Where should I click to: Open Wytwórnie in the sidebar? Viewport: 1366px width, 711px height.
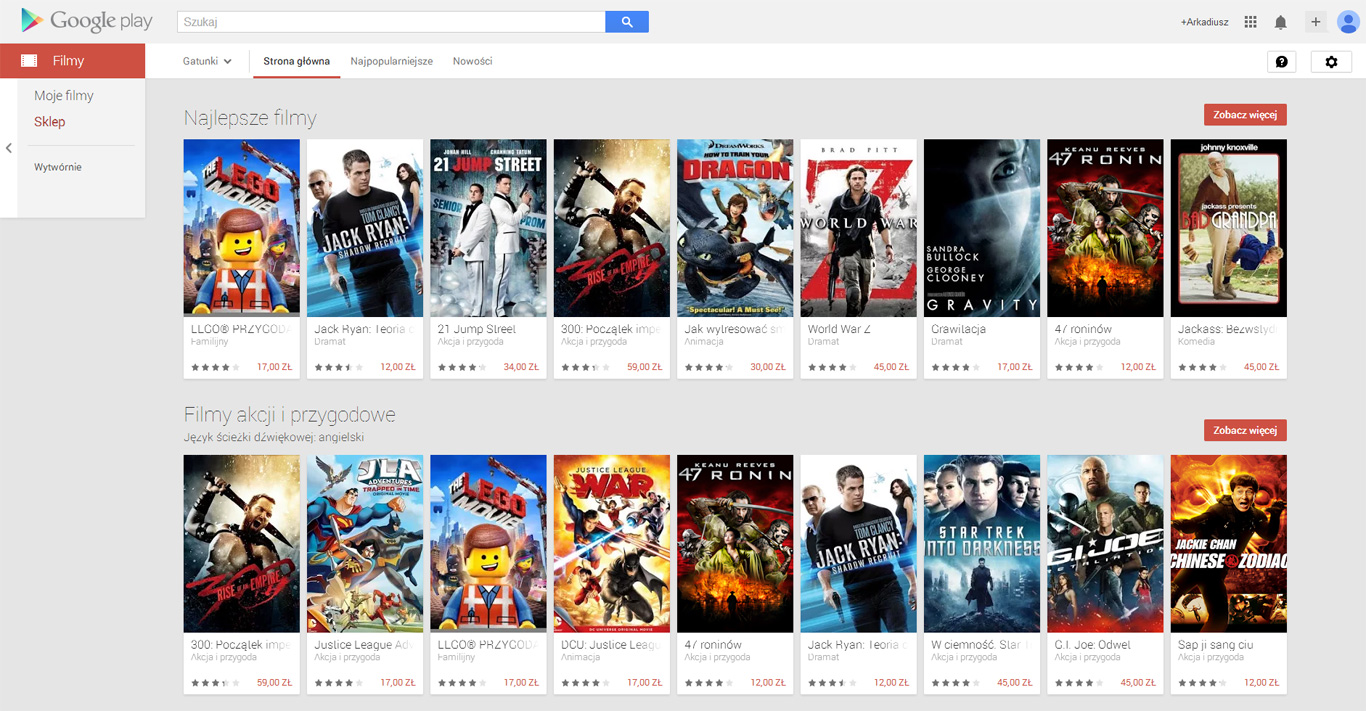(58, 167)
